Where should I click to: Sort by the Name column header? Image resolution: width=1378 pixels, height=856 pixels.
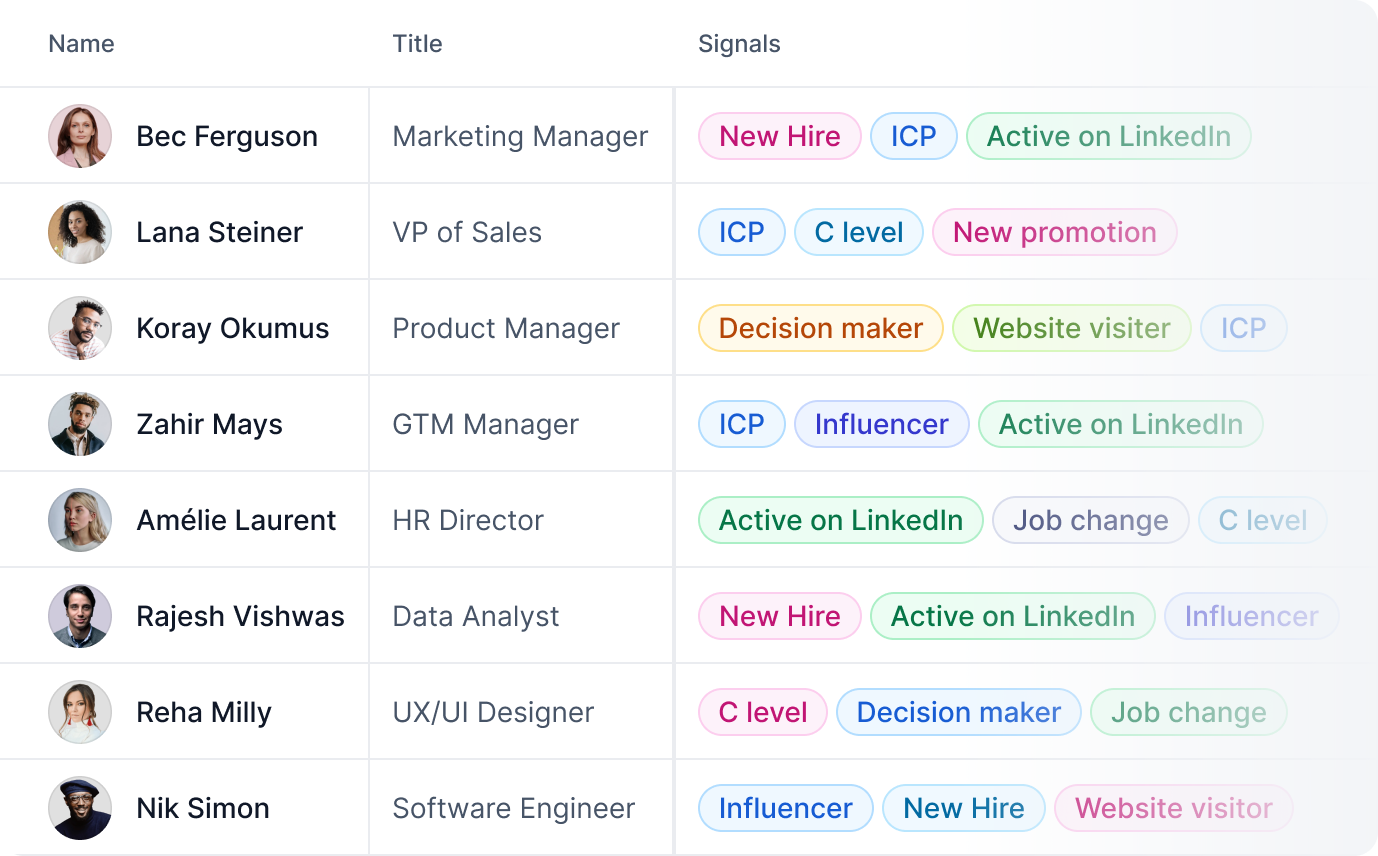click(81, 44)
